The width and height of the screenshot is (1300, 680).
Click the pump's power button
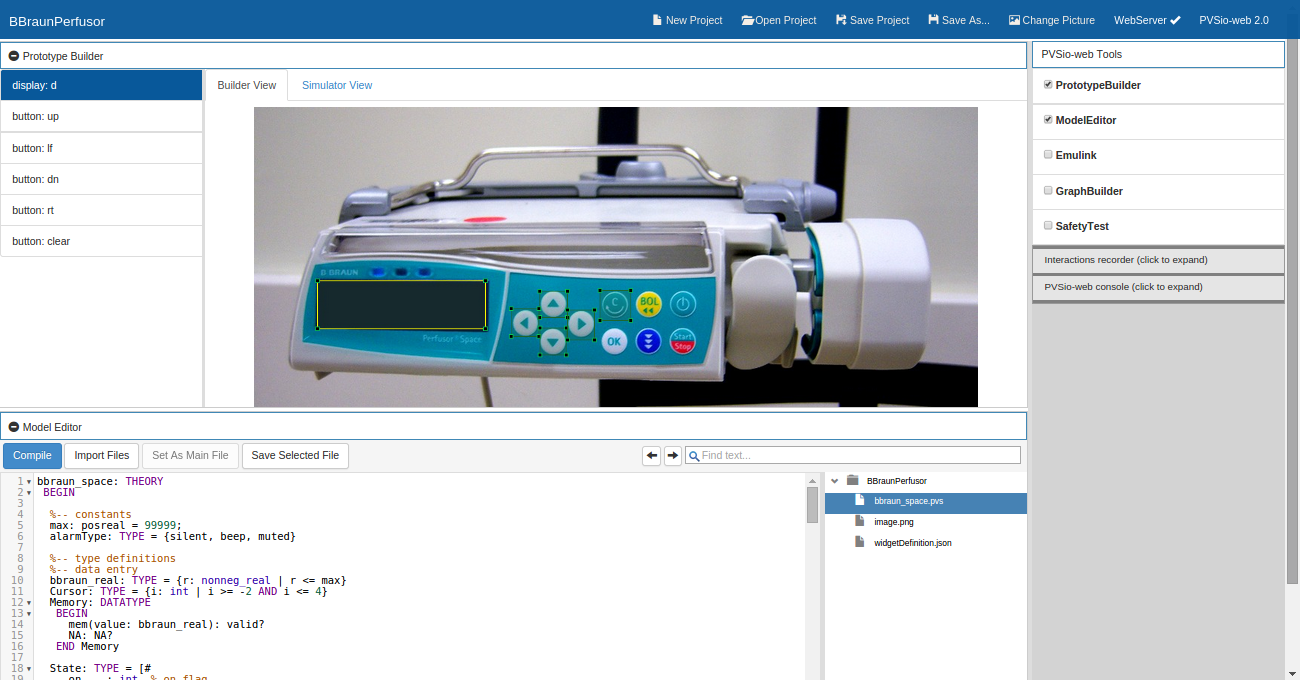point(682,304)
